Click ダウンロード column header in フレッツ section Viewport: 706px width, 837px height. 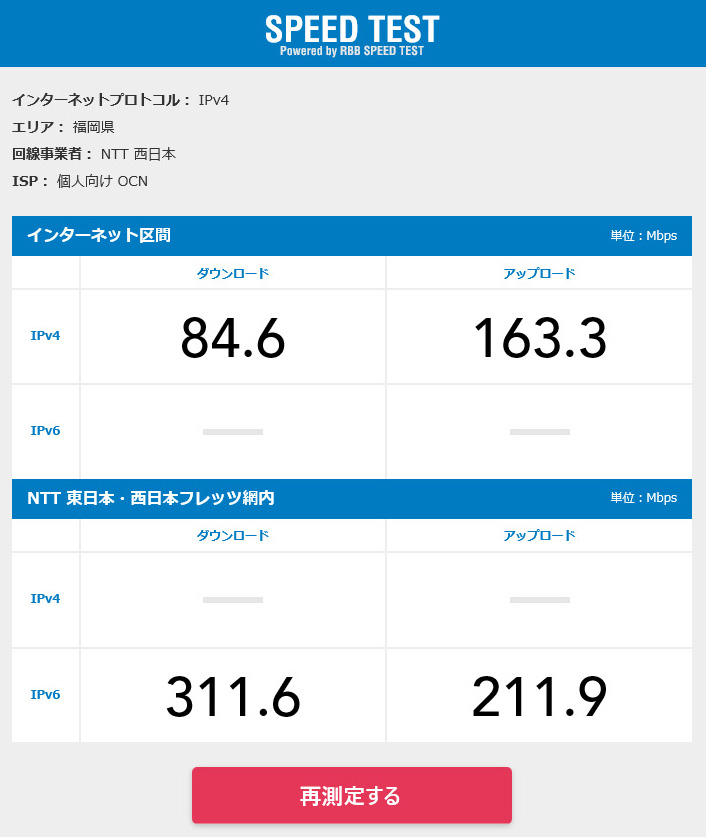pos(233,535)
